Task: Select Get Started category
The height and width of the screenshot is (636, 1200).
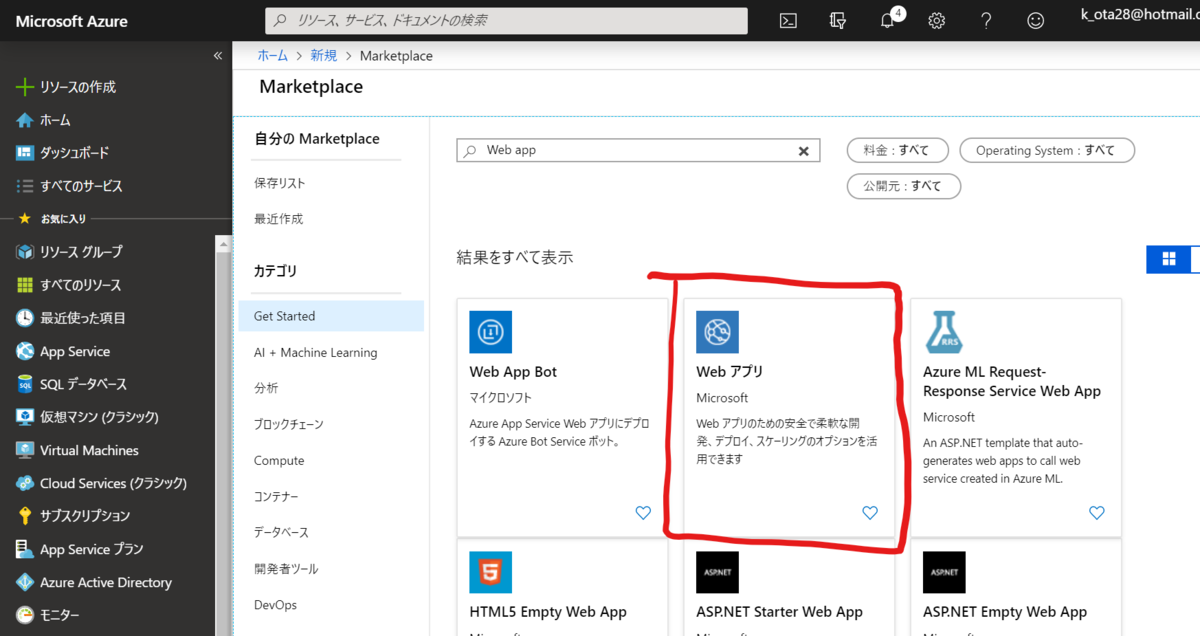Action: pyautogui.click(x=331, y=316)
